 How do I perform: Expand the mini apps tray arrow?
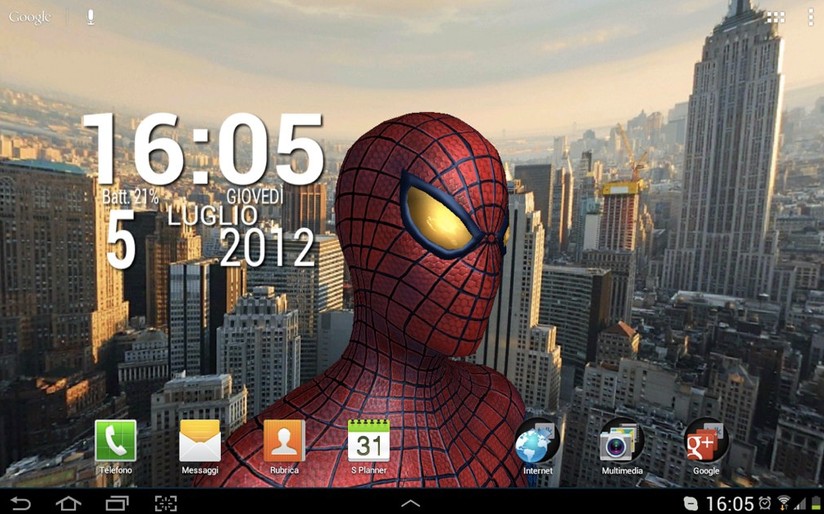coord(410,503)
